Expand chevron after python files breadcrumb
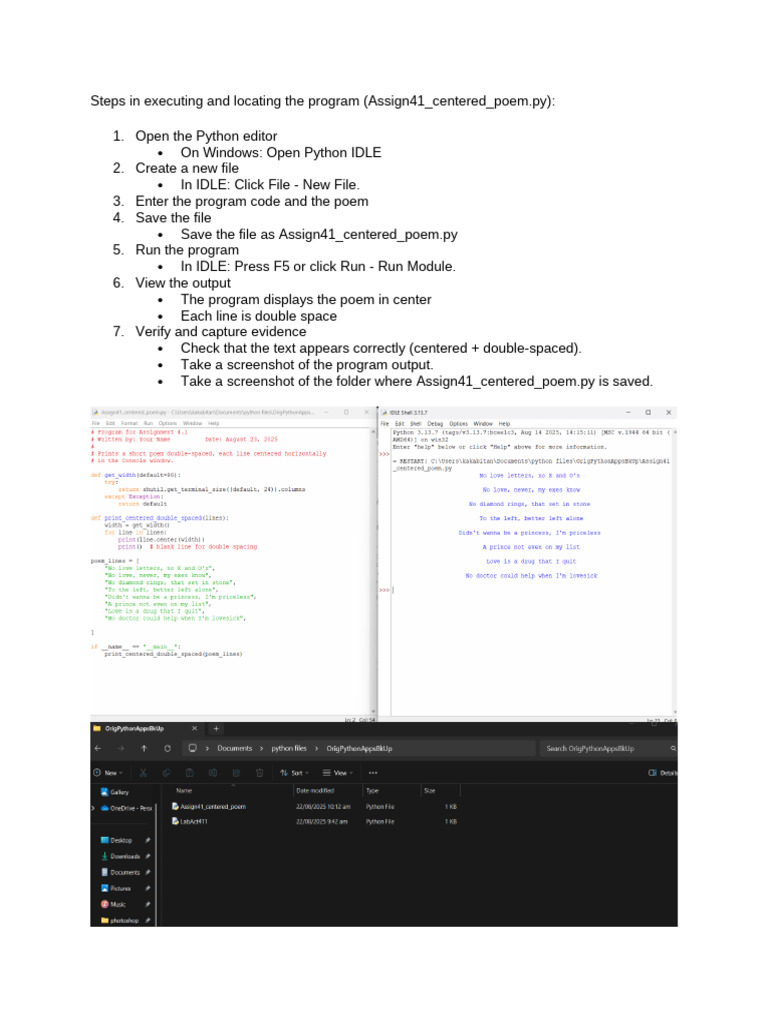Viewport: 768px width, 1024px height. 317,748
